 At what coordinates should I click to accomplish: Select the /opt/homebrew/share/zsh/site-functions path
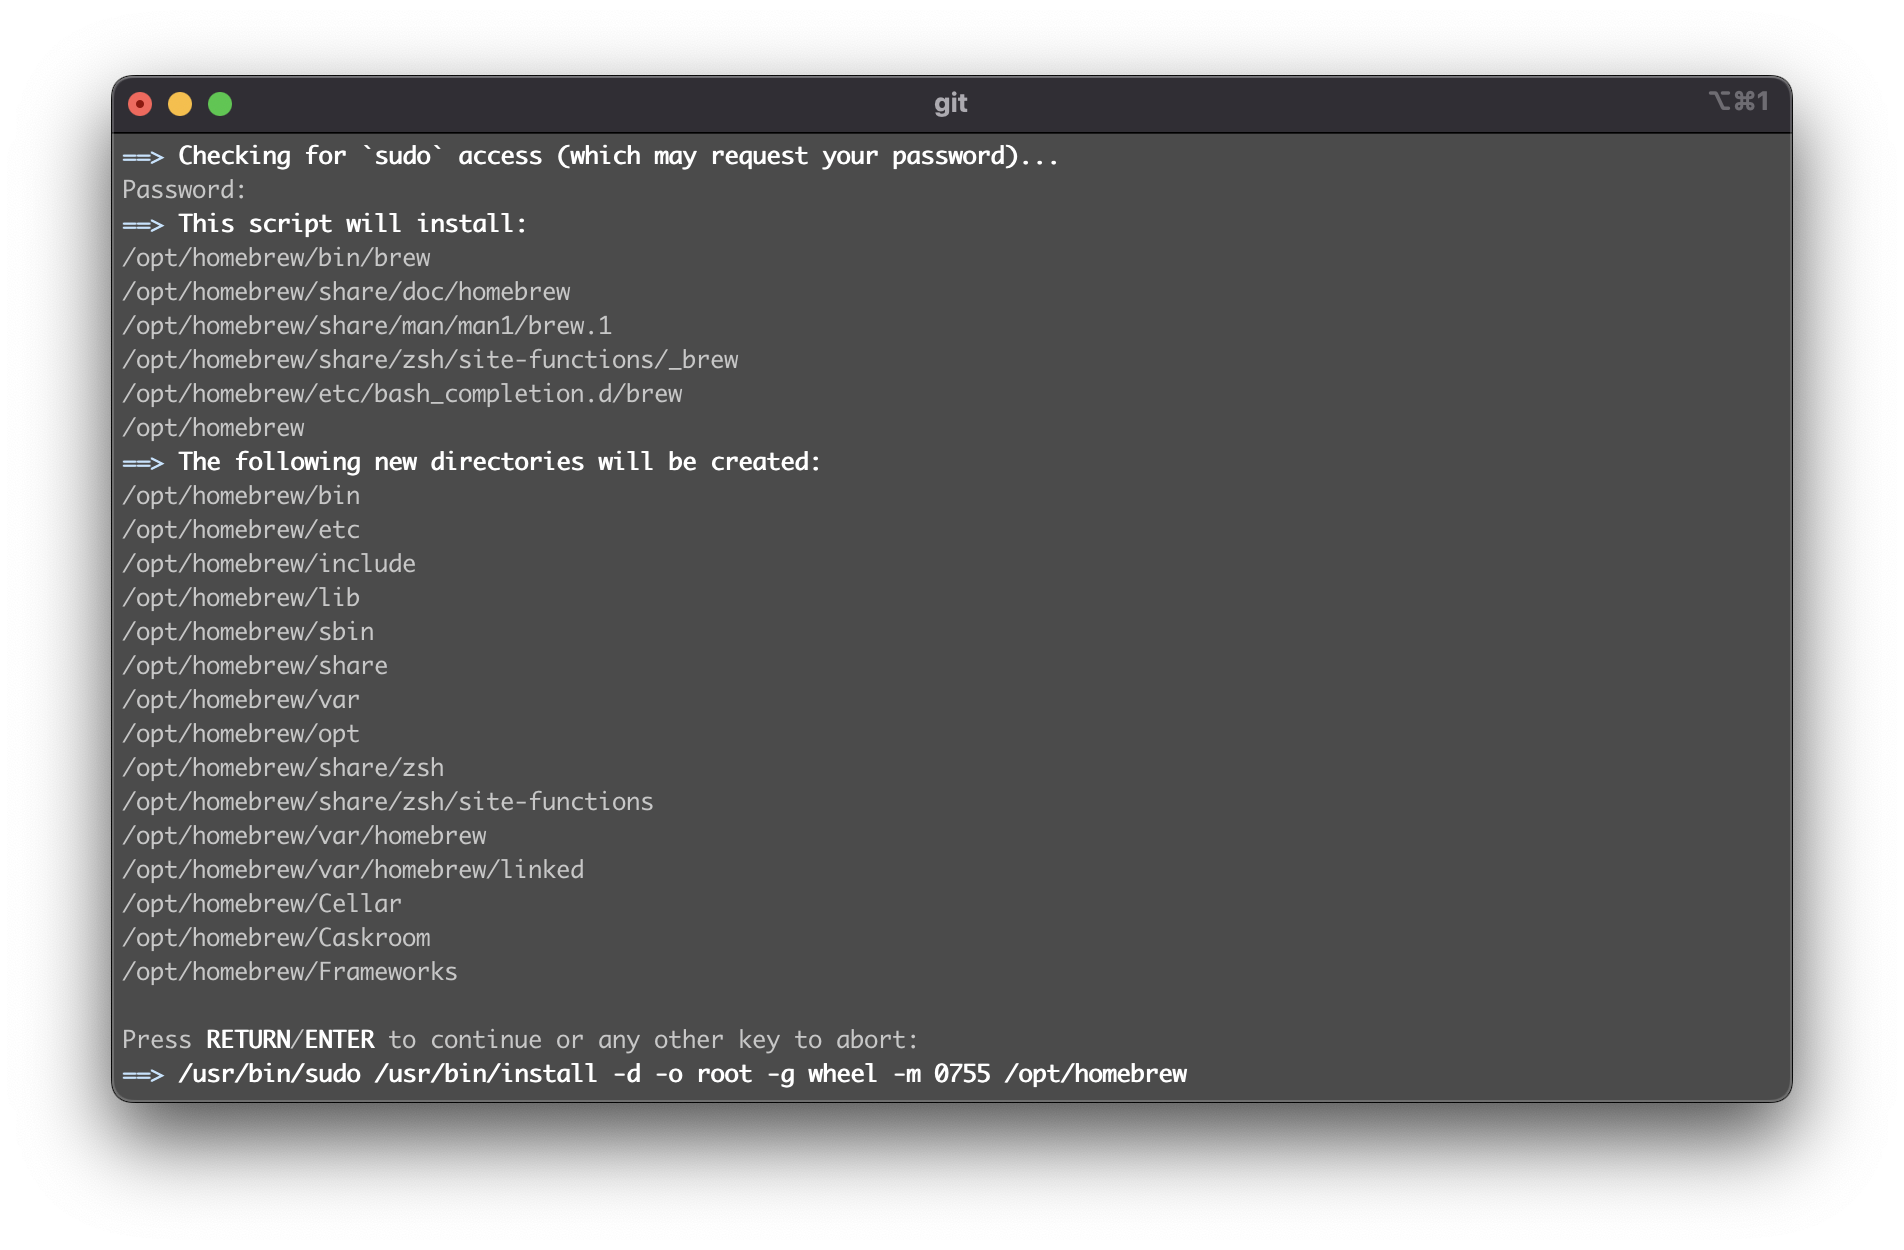(x=388, y=801)
